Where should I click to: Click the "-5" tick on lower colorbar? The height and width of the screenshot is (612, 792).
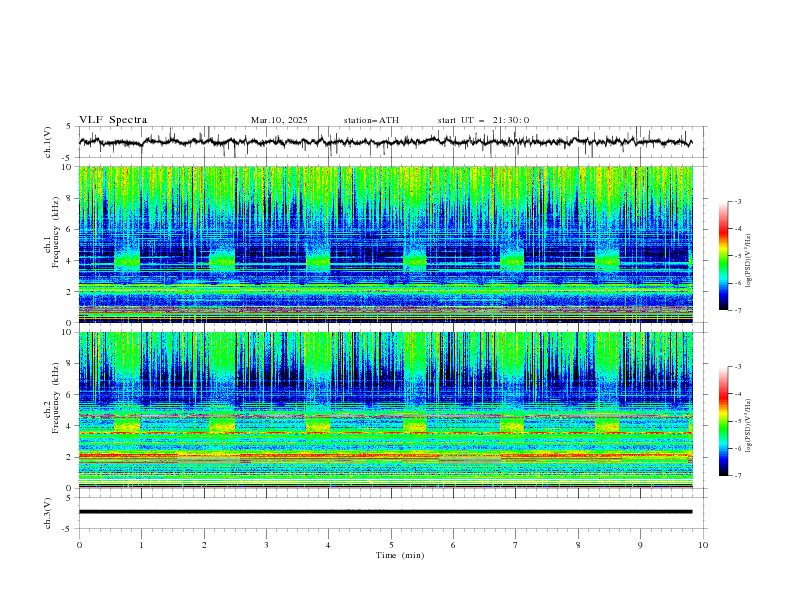tap(737, 421)
